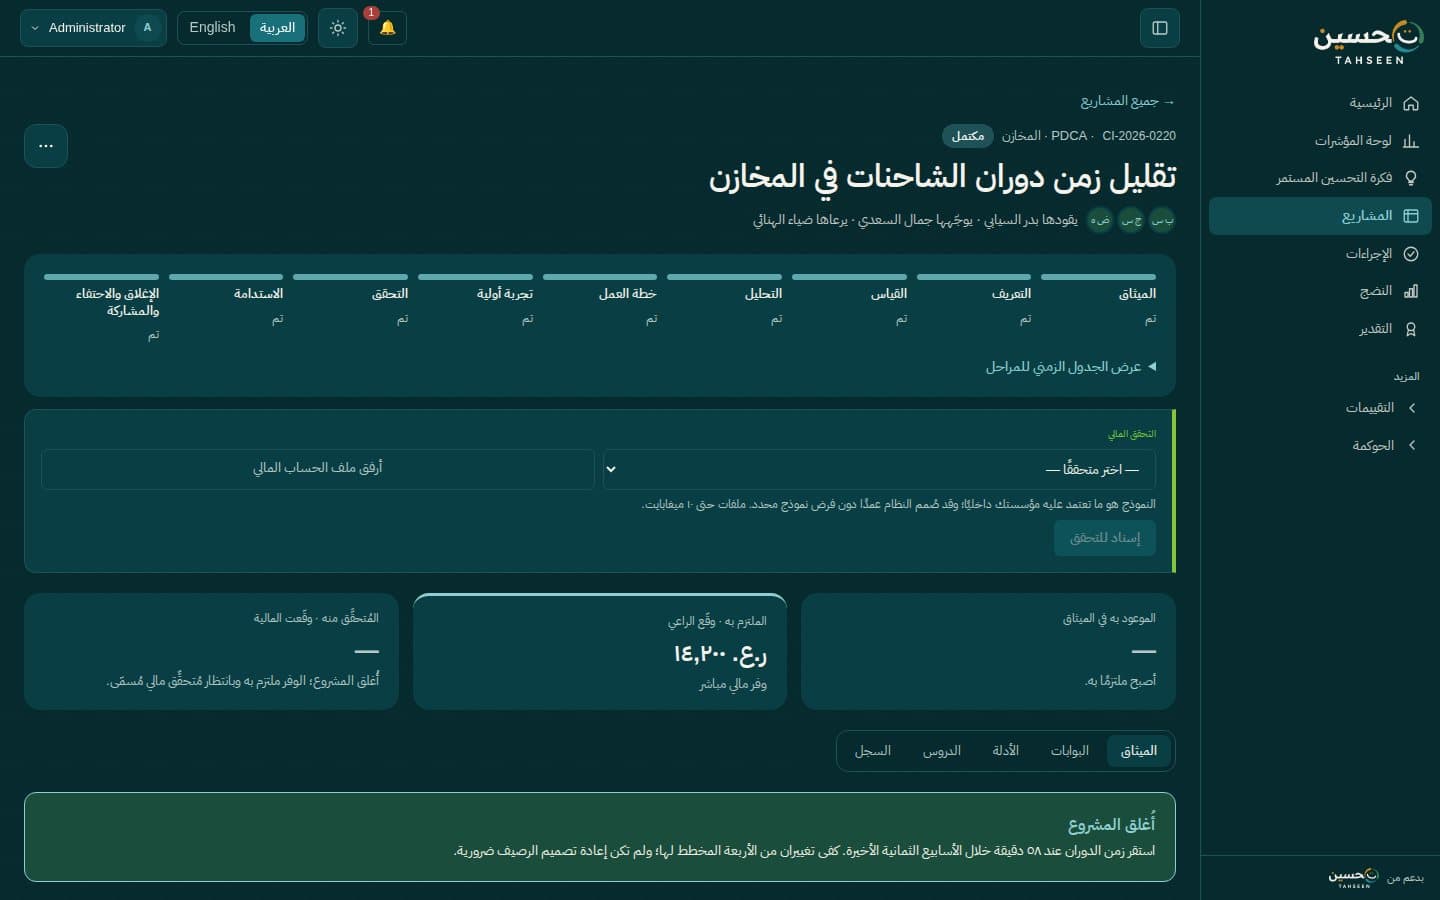Switch to الميثاق tab
This screenshot has height=900, width=1440.
coord(1139,751)
